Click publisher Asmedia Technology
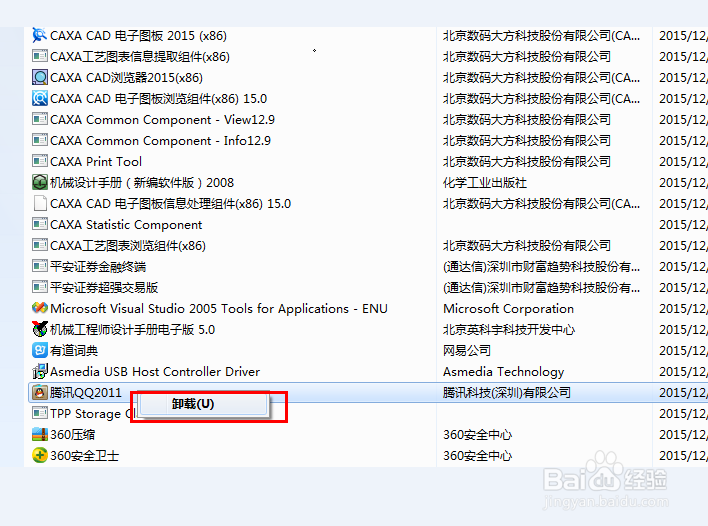The height and width of the screenshot is (526, 708). 503,372
